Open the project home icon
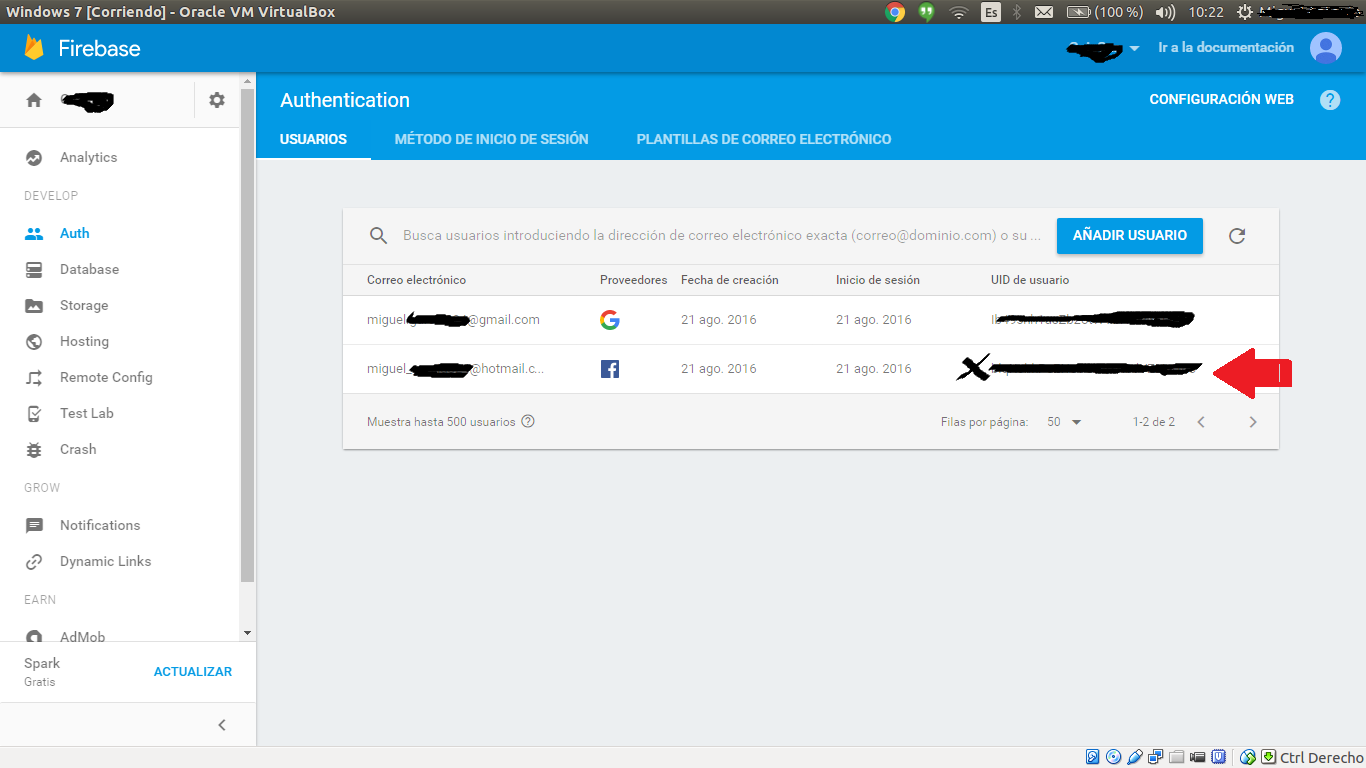This screenshot has height=768, width=1366. (34, 100)
